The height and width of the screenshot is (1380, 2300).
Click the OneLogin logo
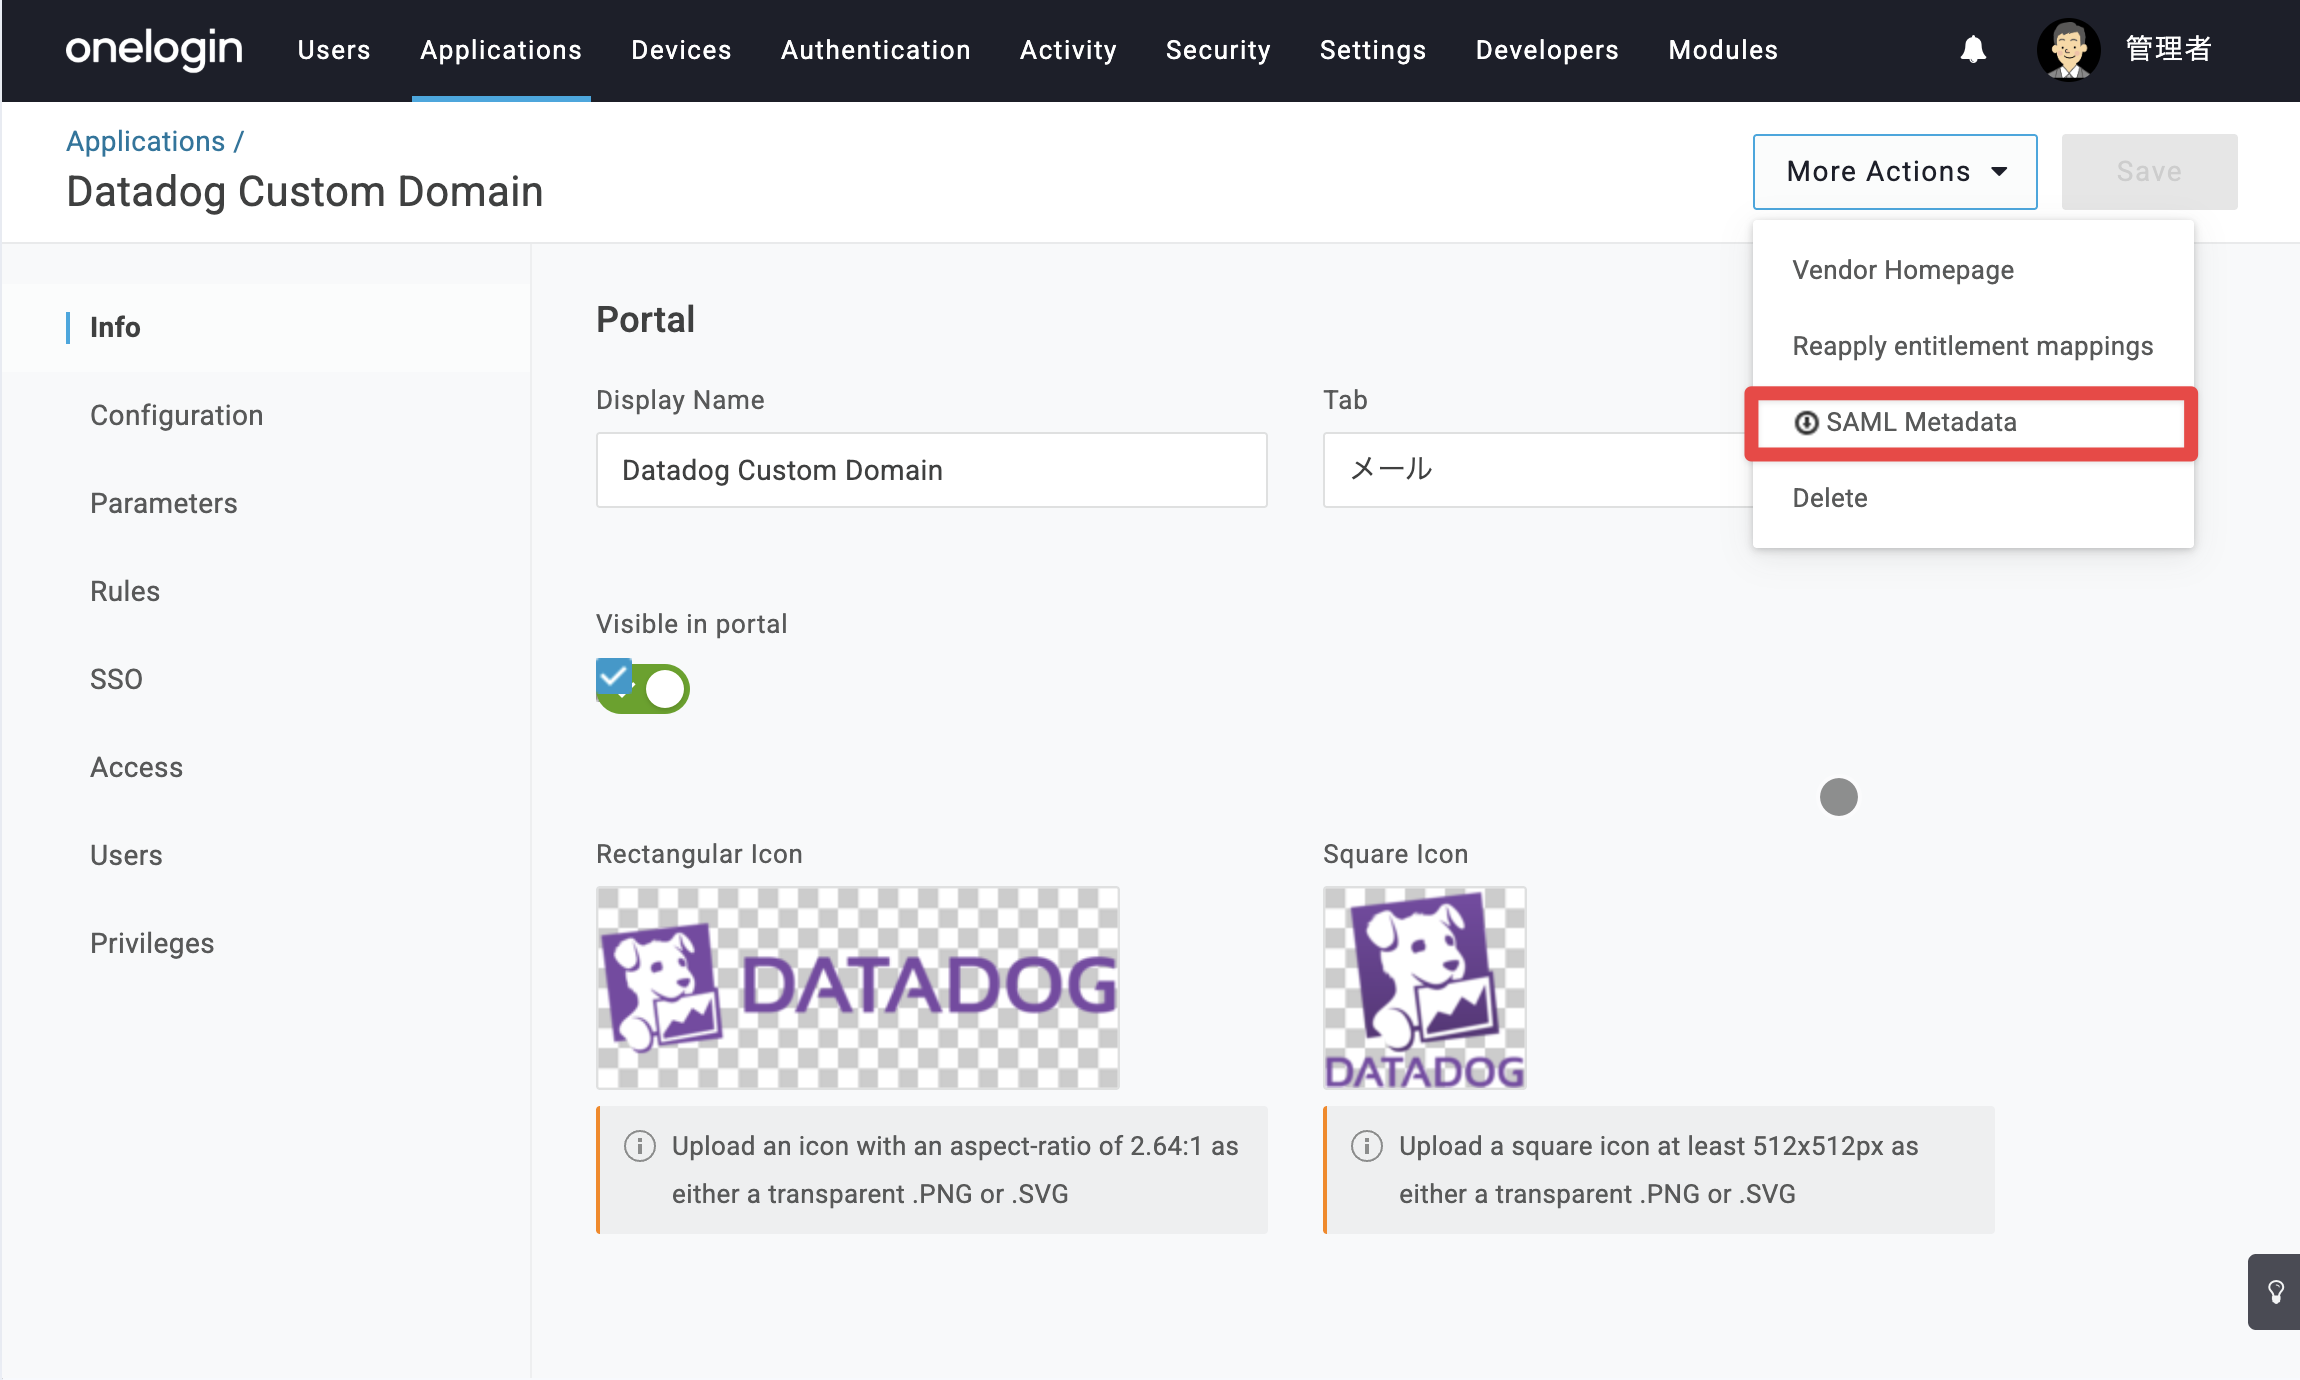tap(154, 49)
